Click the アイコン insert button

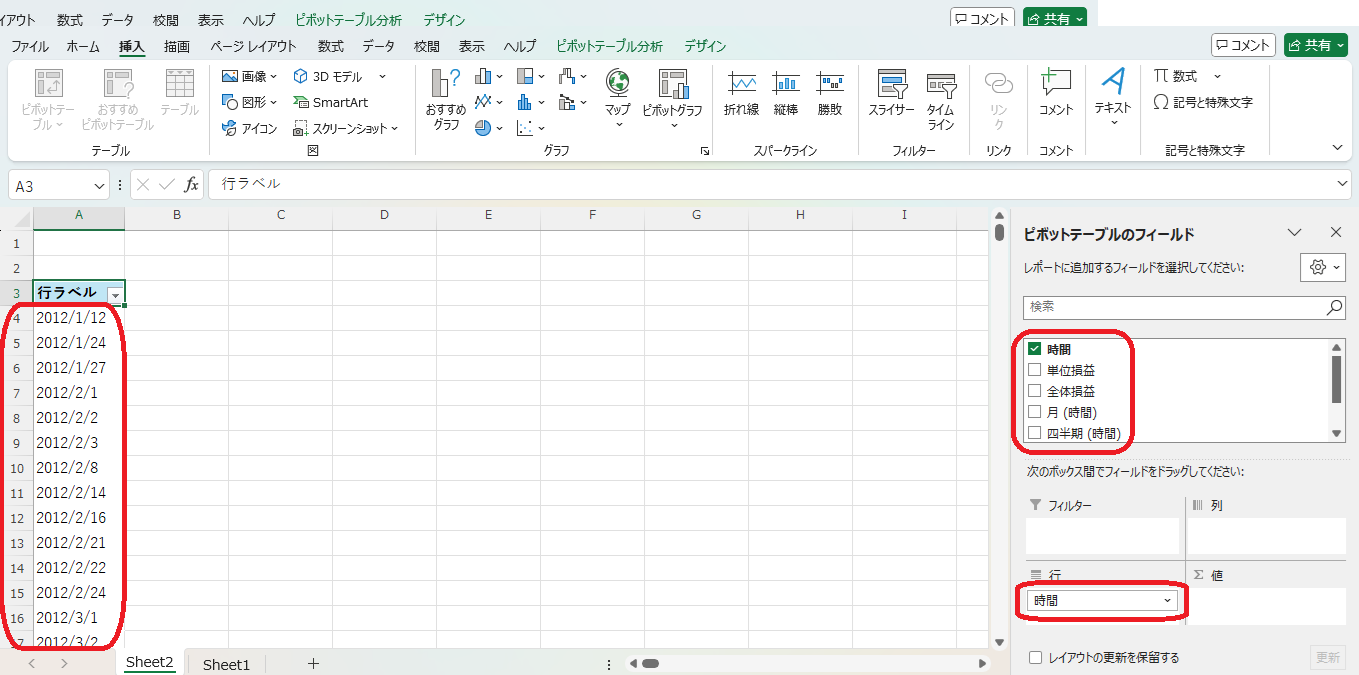click(249, 128)
